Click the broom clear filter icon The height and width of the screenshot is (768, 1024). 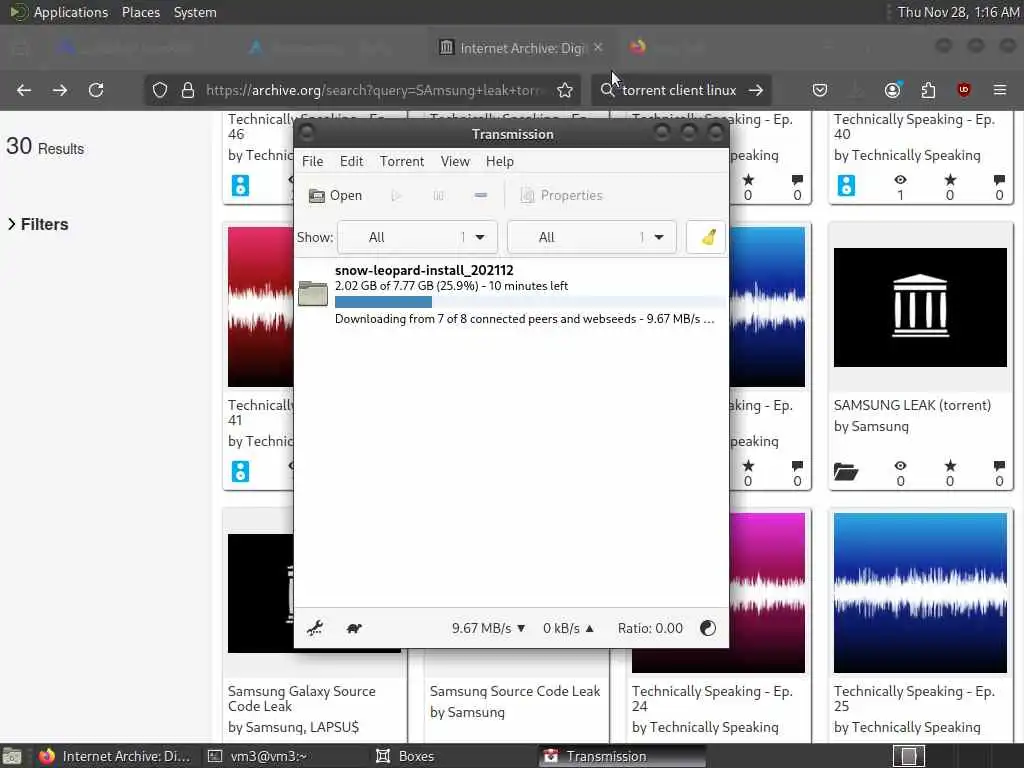[x=708, y=237]
